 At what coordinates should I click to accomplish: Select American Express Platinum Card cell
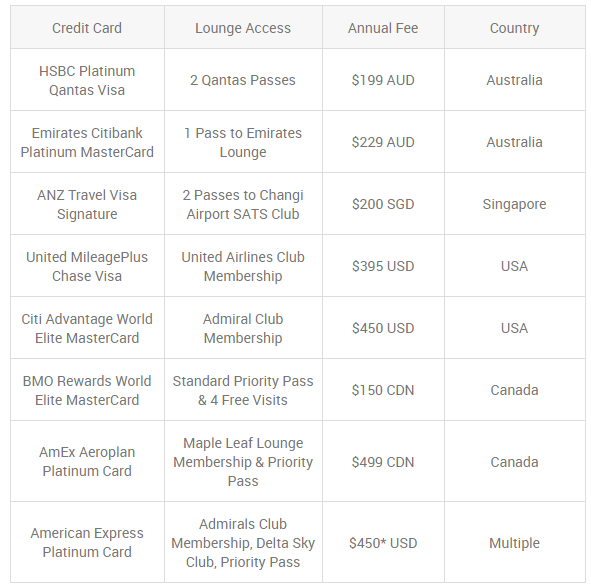pyautogui.click(x=87, y=542)
